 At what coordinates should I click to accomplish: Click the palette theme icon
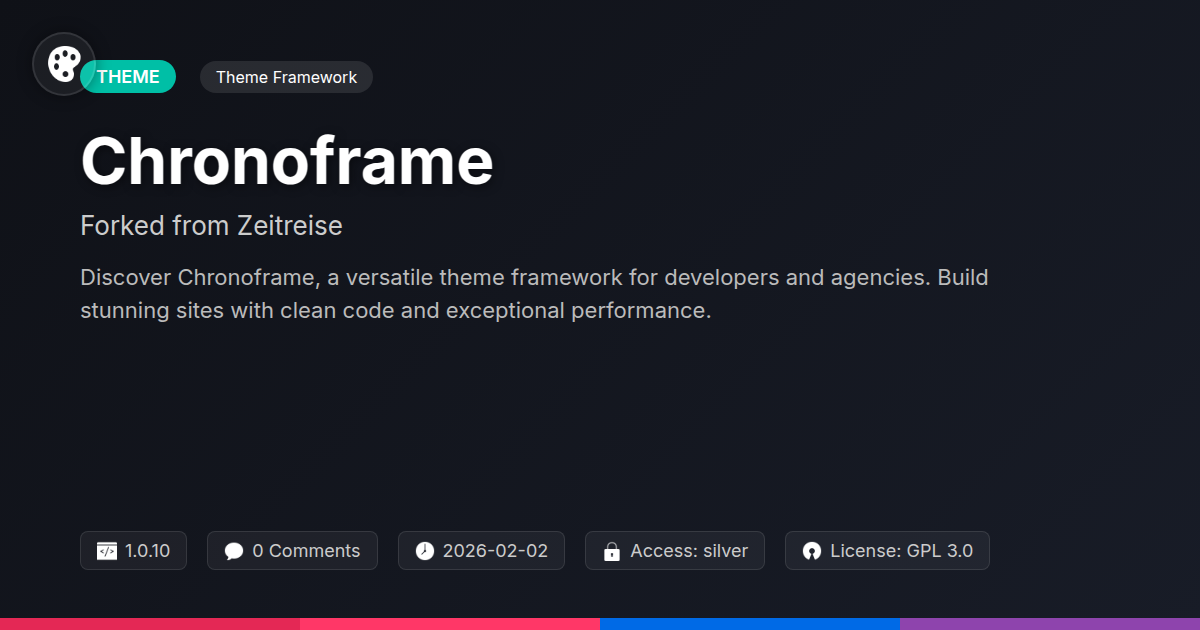pyautogui.click(x=64, y=64)
